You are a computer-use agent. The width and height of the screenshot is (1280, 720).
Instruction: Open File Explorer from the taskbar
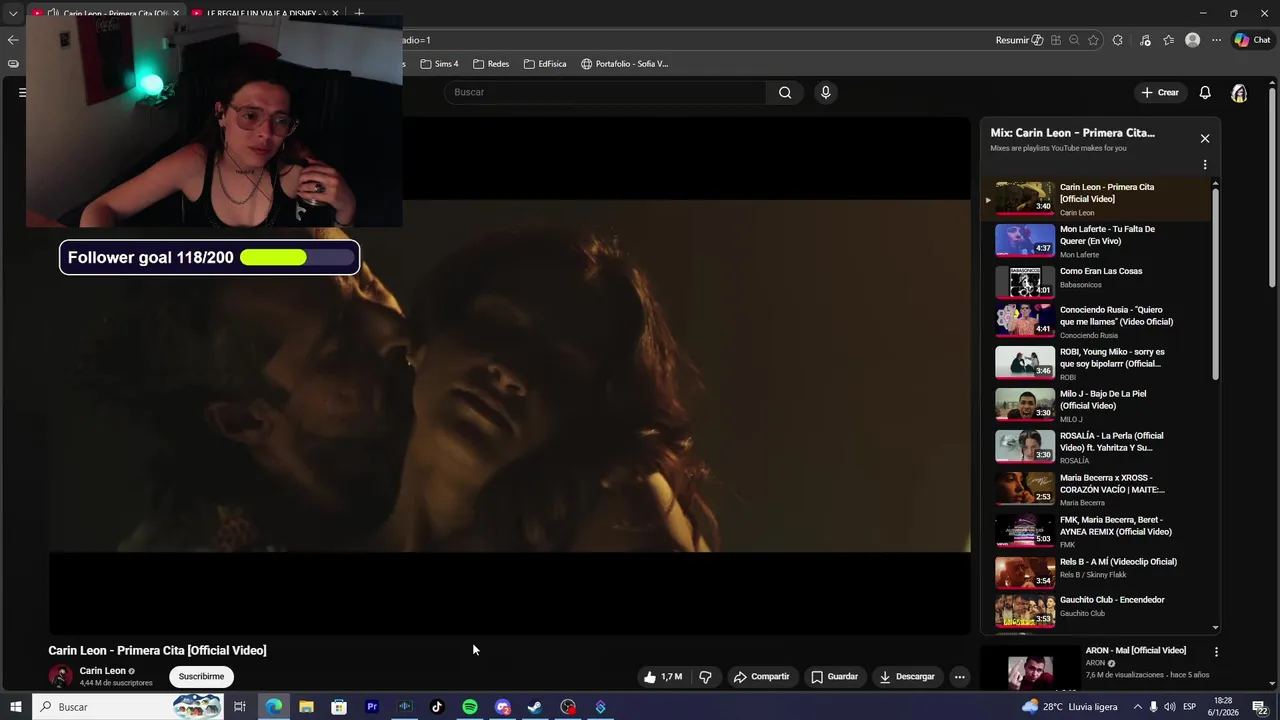click(x=306, y=707)
